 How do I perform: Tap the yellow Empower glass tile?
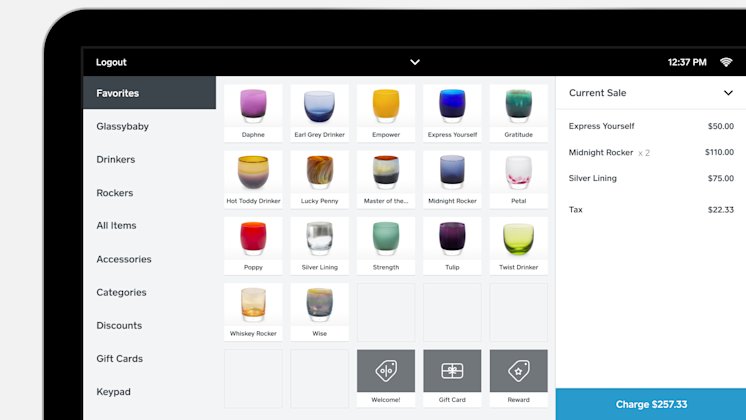386,113
